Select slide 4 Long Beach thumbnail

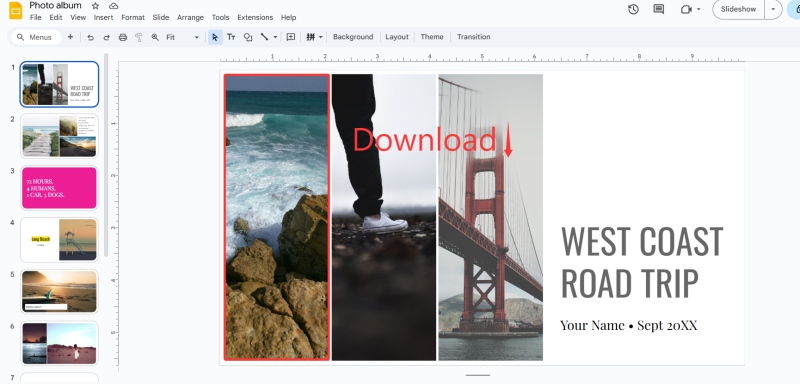coord(59,240)
